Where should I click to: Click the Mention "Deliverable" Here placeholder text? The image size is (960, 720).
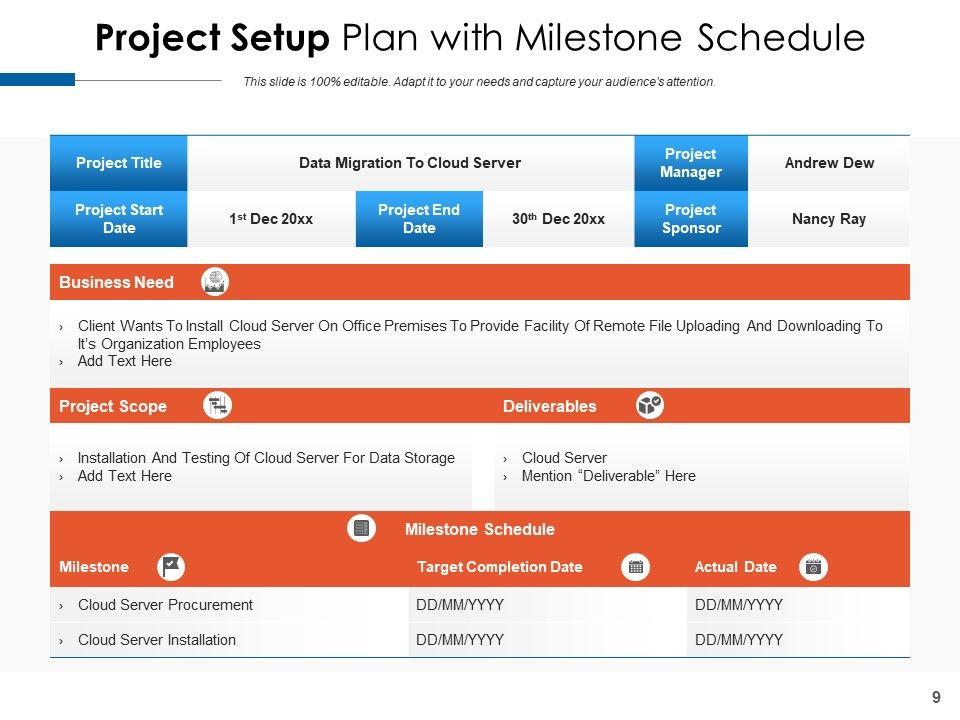pos(608,476)
